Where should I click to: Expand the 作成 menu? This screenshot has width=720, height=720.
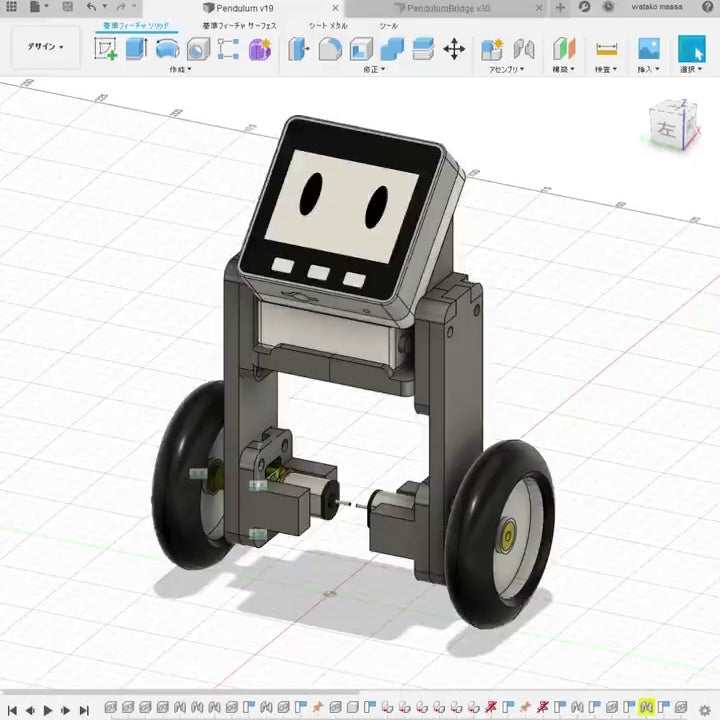click(x=181, y=70)
